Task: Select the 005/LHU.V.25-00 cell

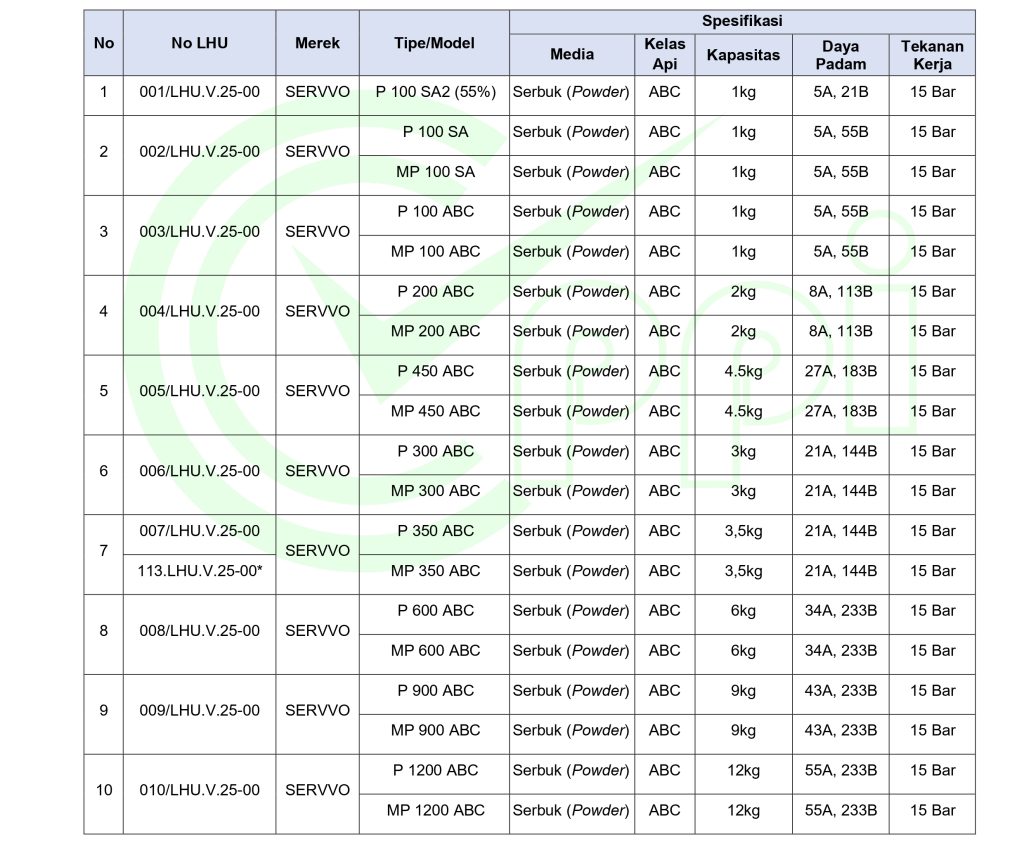Action: point(199,391)
